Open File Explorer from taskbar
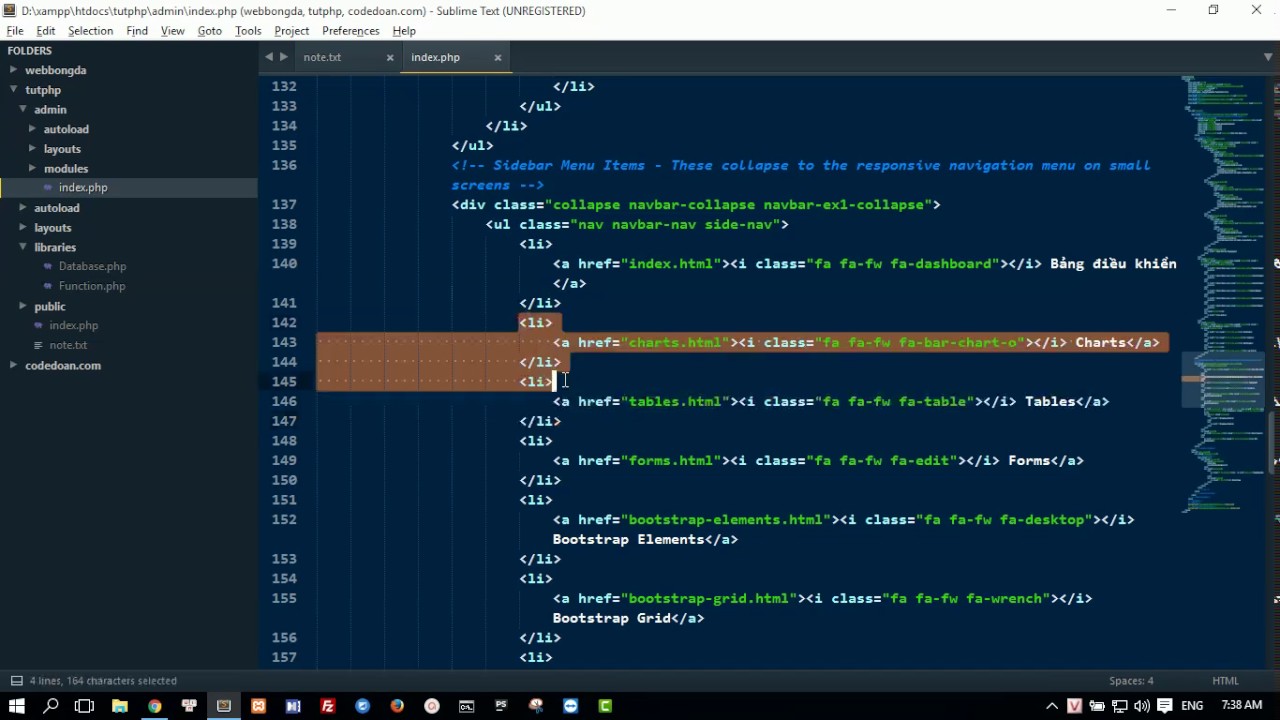 pyautogui.click(x=120, y=706)
